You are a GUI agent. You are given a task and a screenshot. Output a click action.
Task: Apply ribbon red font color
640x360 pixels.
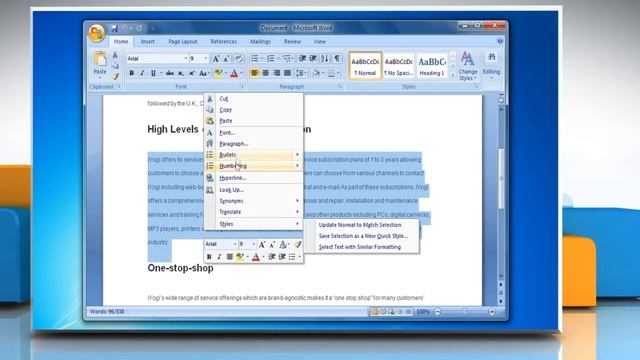point(234,73)
